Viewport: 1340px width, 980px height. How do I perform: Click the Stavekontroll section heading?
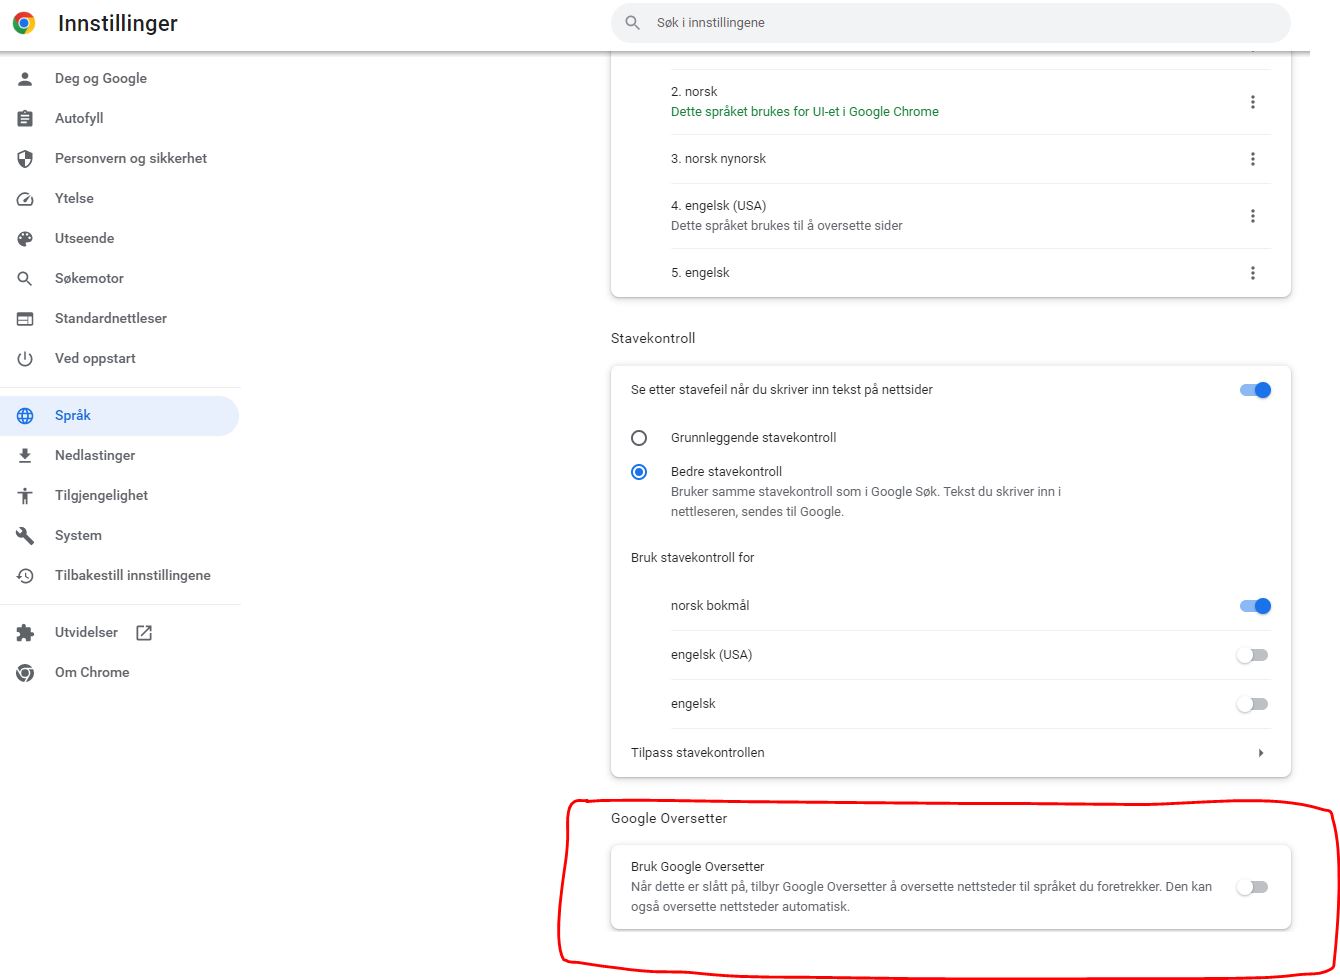click(x=653, y=338)
